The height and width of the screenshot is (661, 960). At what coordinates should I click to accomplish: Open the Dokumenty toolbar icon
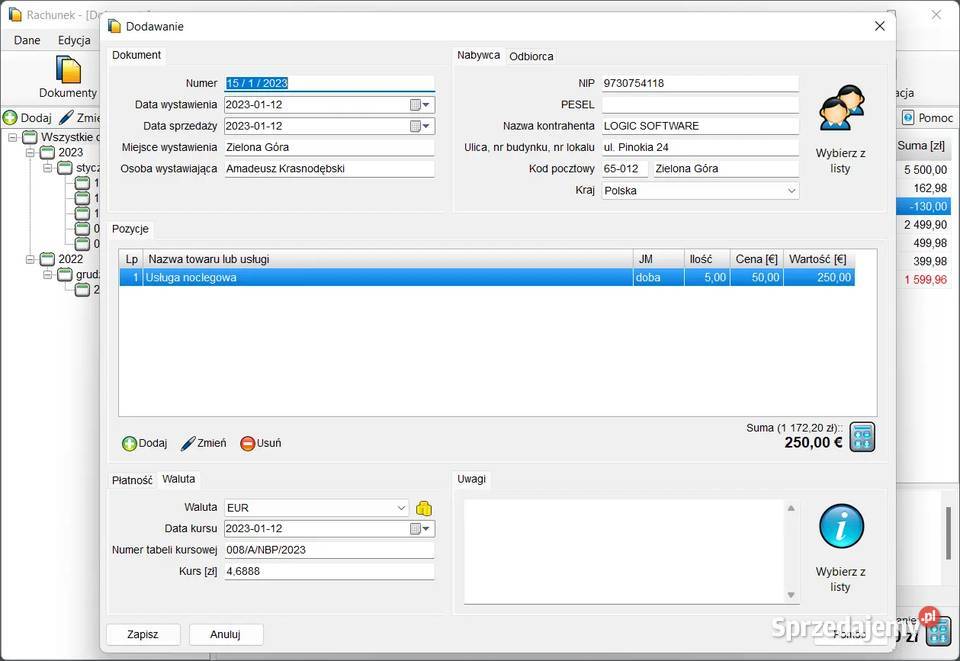[68, 70]
